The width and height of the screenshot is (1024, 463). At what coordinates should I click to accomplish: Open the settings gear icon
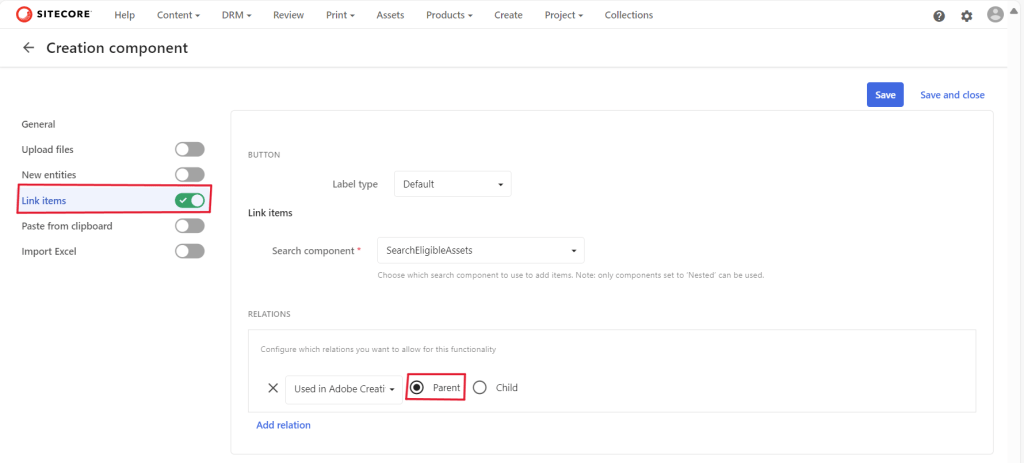tap(966, 16)
